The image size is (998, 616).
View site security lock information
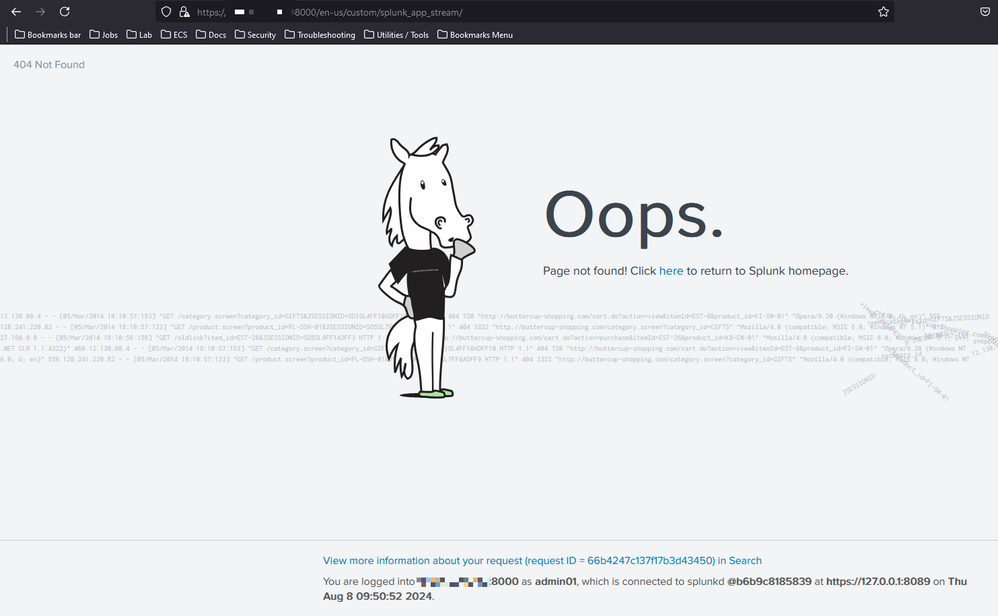[185, 11]
